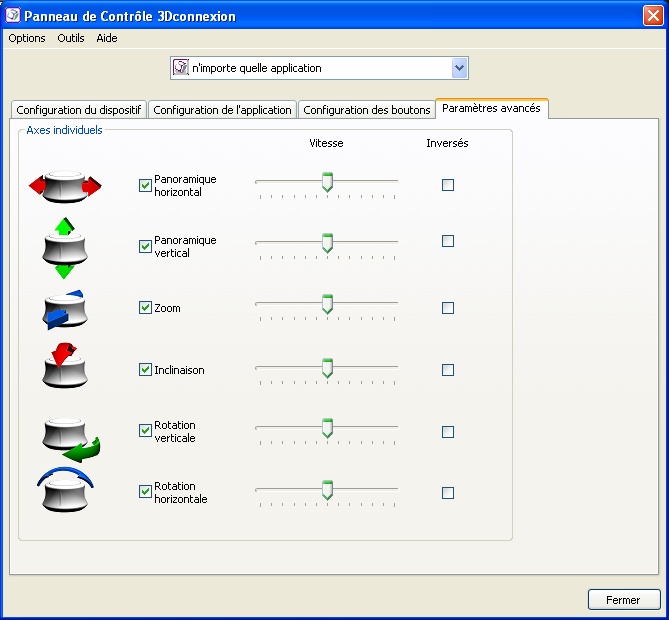Click the Rotation horizontale icon with blue arc
The height and width of the screenshot is (620, 669).
(65, 489)
